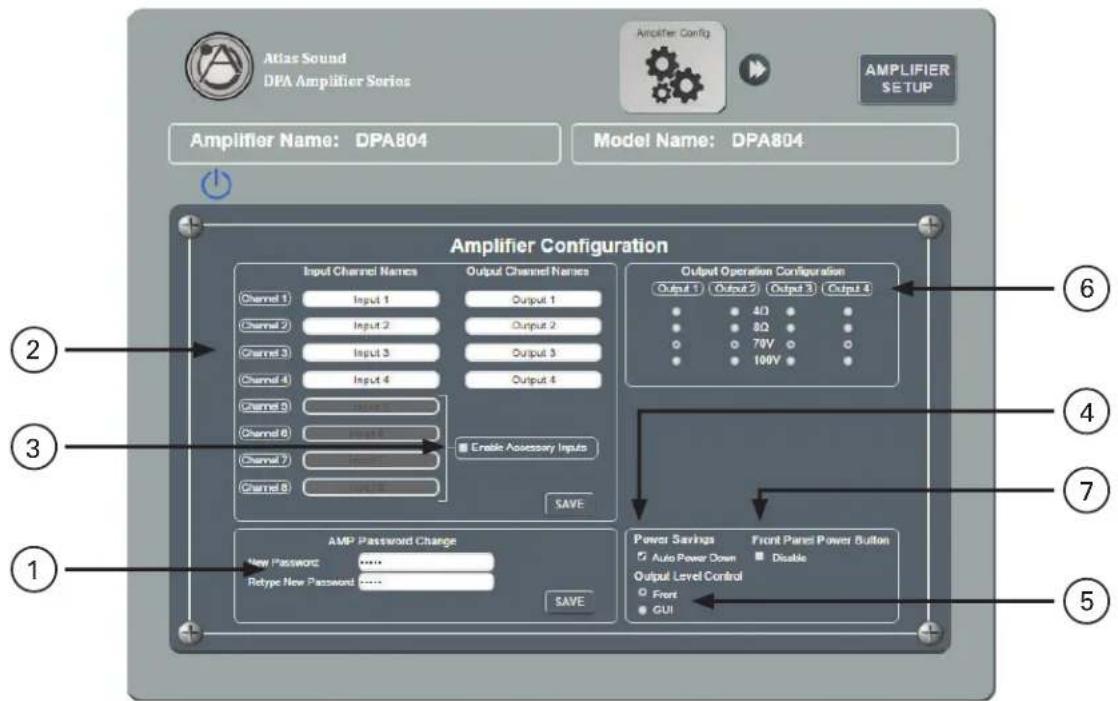Click the Retype New Password field
1118x701 pixels.
pos(426,582)
